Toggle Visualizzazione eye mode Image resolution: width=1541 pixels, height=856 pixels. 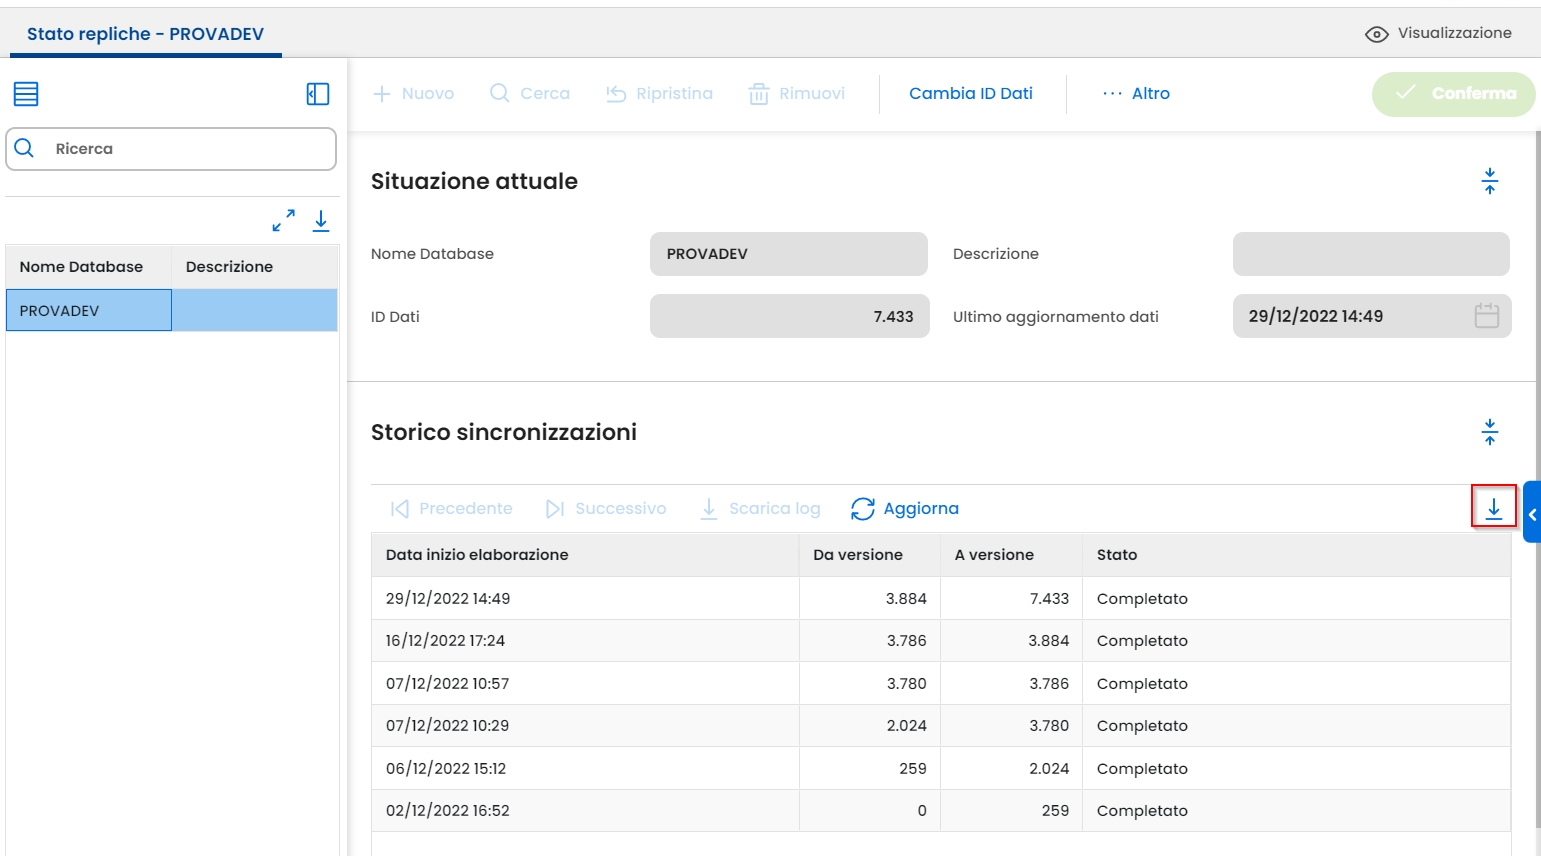(x=1438, y=33)
